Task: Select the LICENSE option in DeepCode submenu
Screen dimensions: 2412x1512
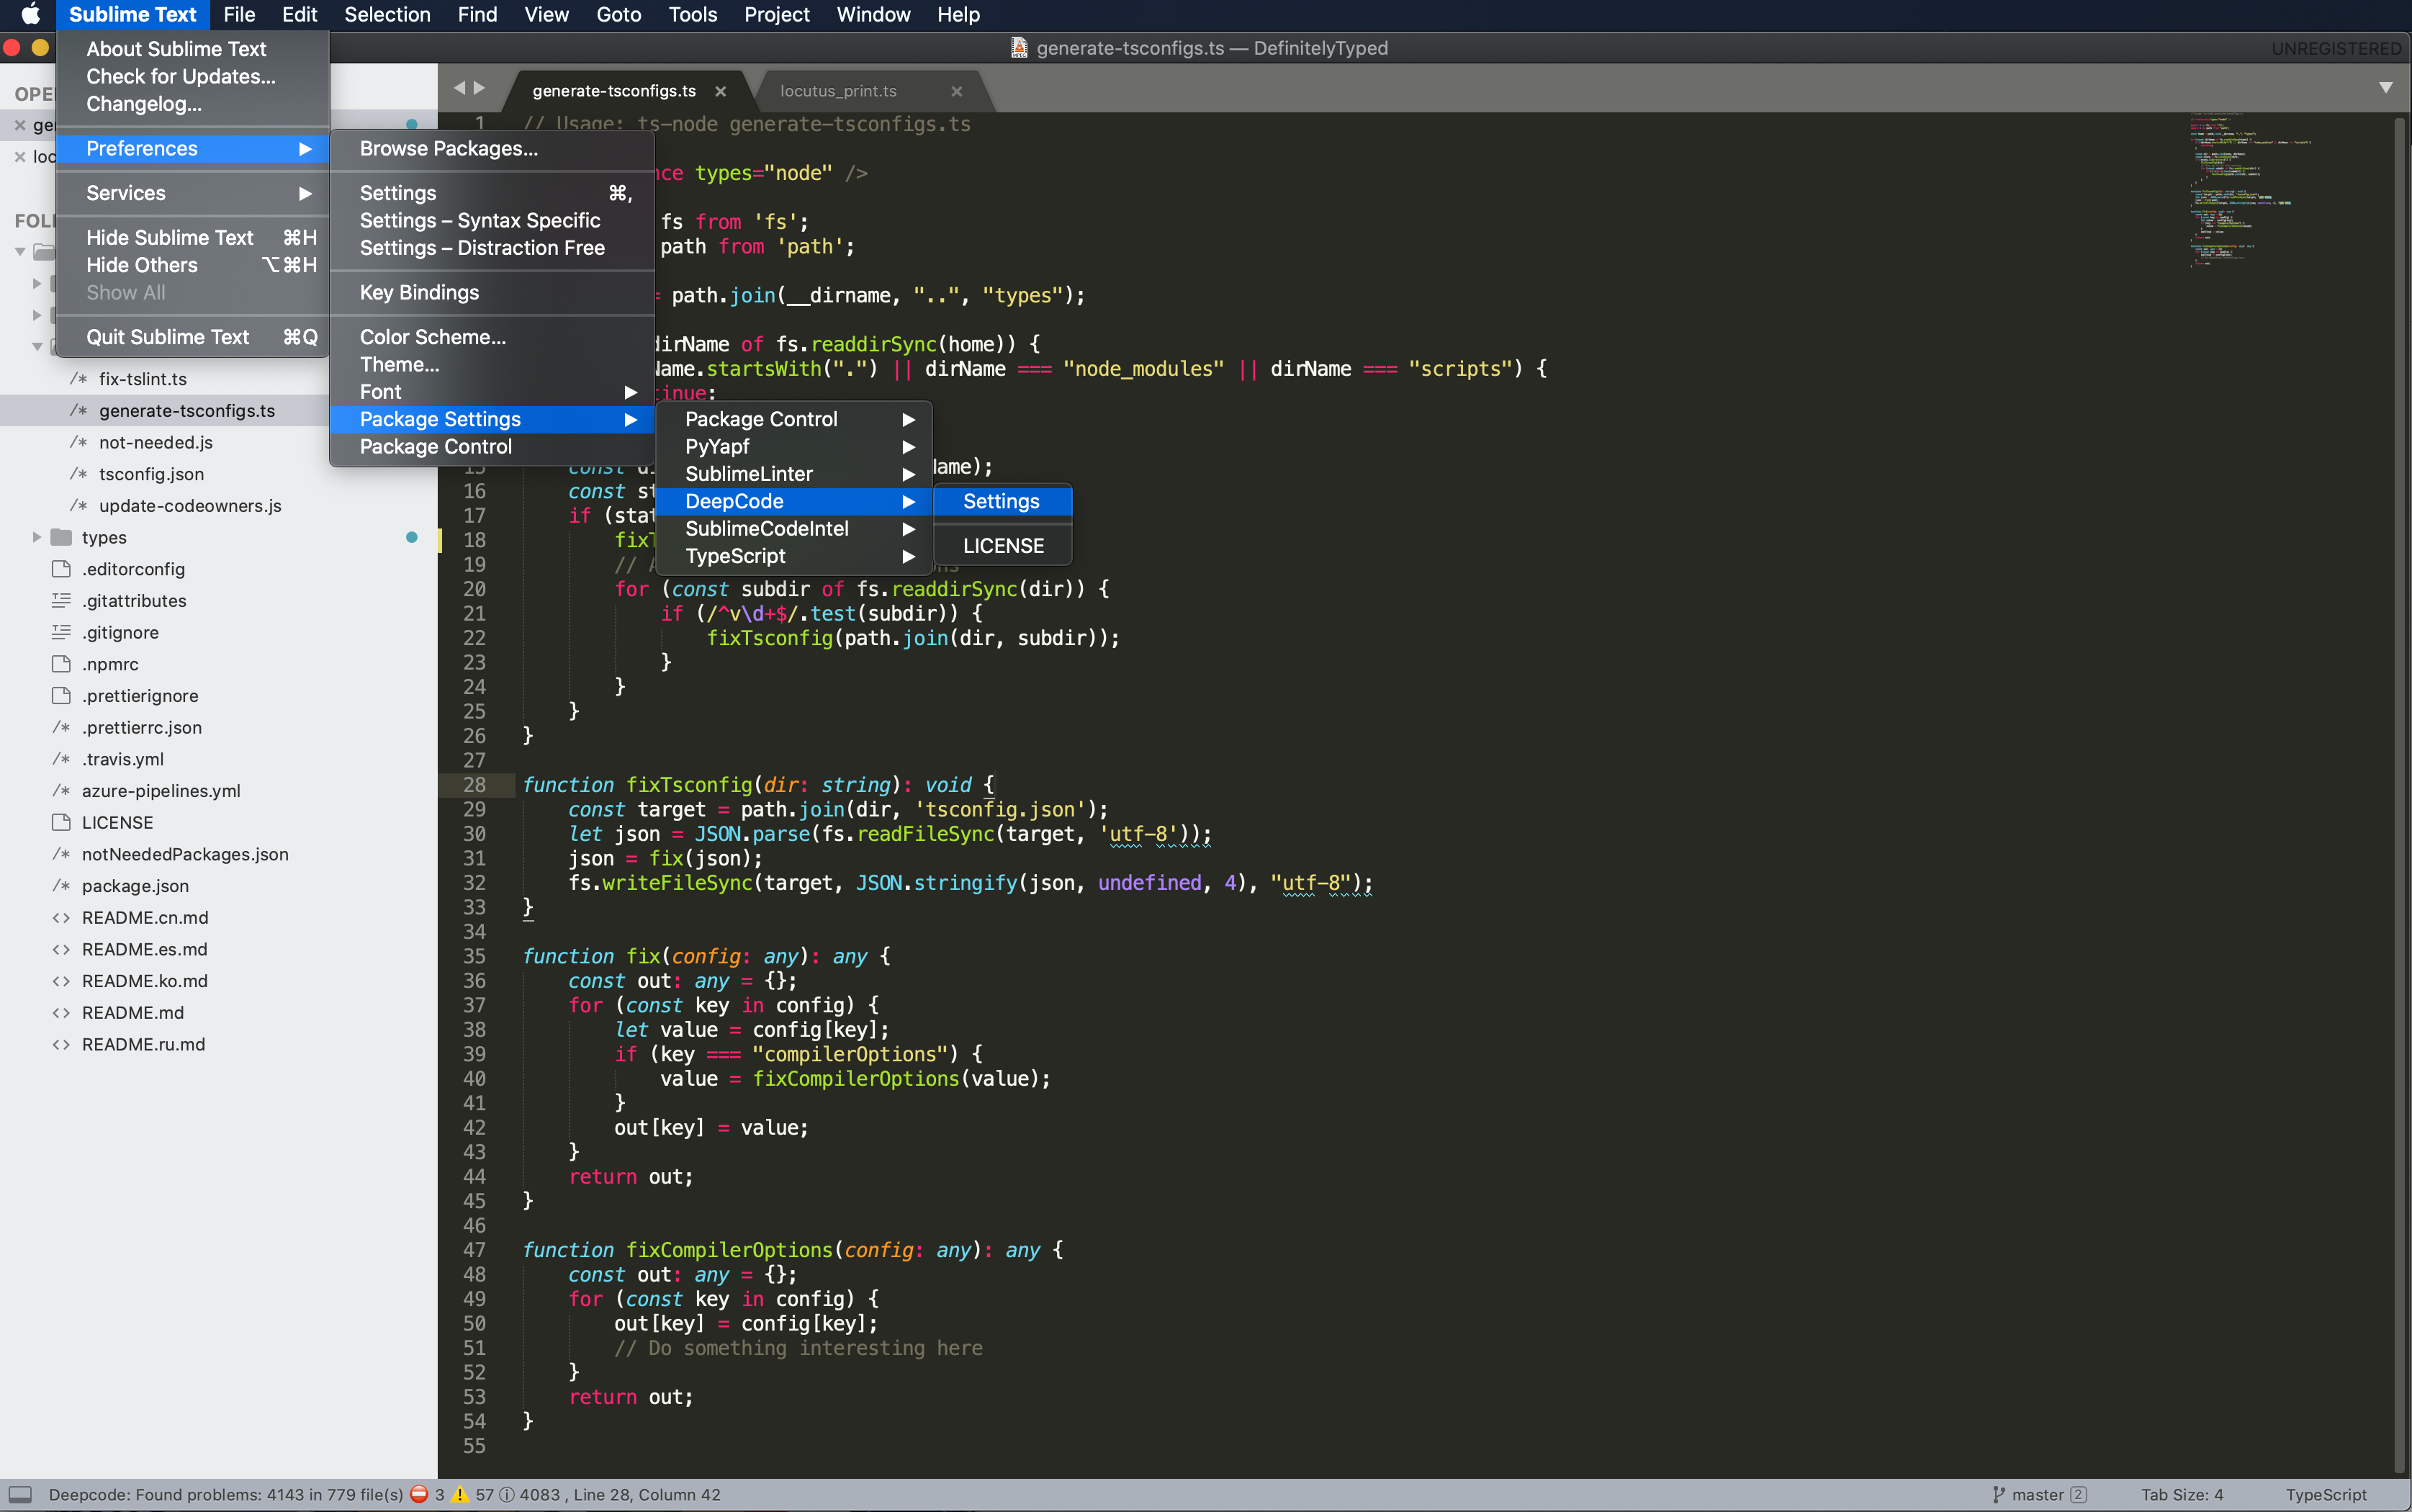Action: [x=1003, y=544]
